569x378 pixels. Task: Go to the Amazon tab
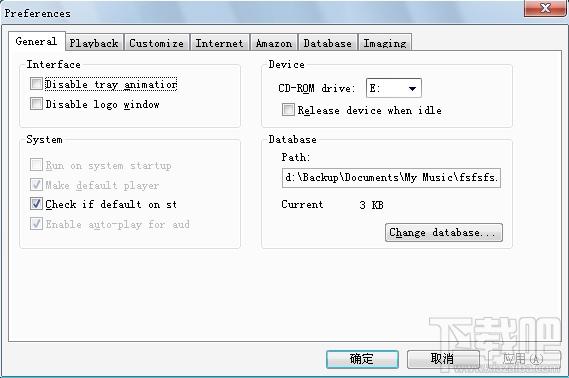pos(274,43)
